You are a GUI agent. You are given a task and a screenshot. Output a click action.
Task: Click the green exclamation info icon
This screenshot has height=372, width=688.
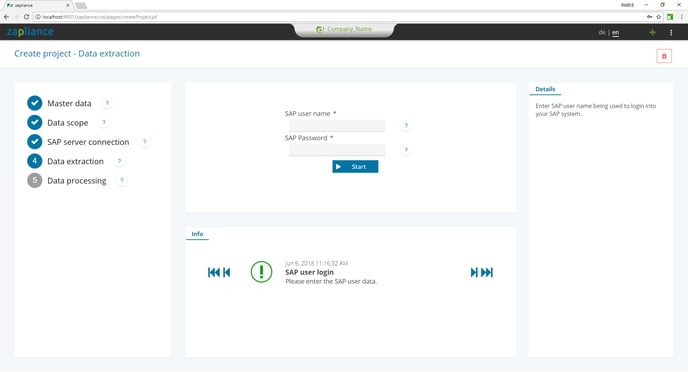tap(262, 272)
